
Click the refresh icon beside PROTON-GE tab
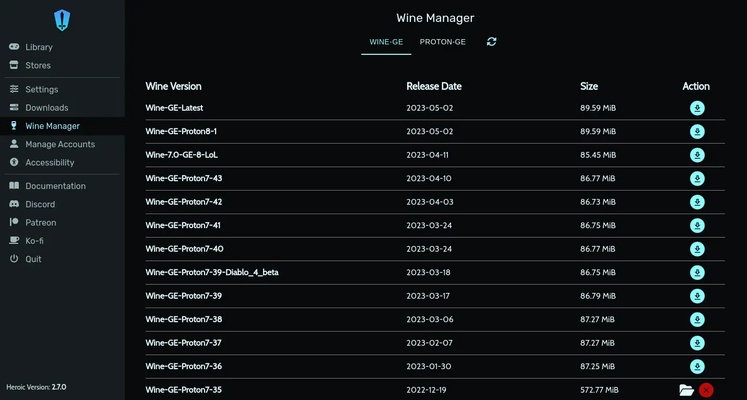[x=491, y=42]
